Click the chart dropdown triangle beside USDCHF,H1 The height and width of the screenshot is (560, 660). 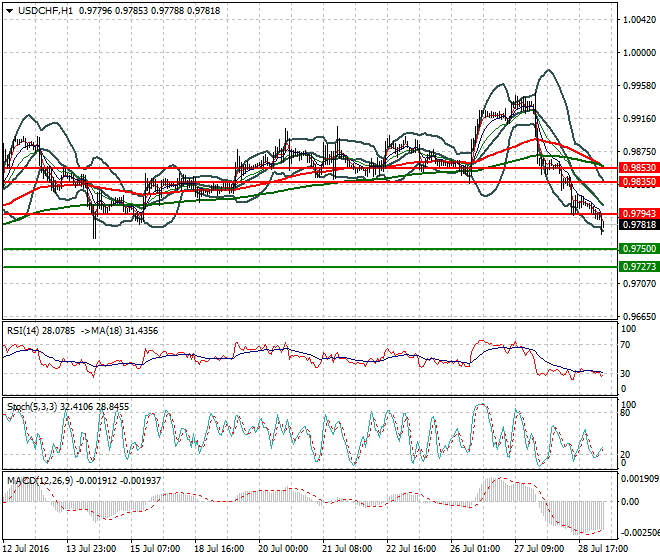pyautogui.click(x=9, y=11)
